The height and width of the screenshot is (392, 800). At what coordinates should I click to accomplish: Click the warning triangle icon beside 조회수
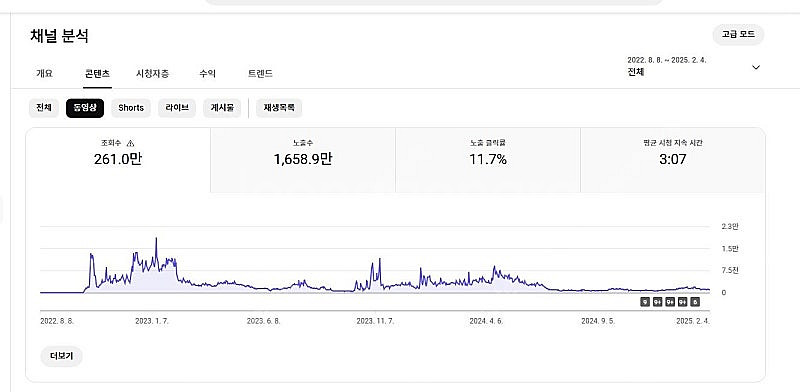(x=130, y=143)
